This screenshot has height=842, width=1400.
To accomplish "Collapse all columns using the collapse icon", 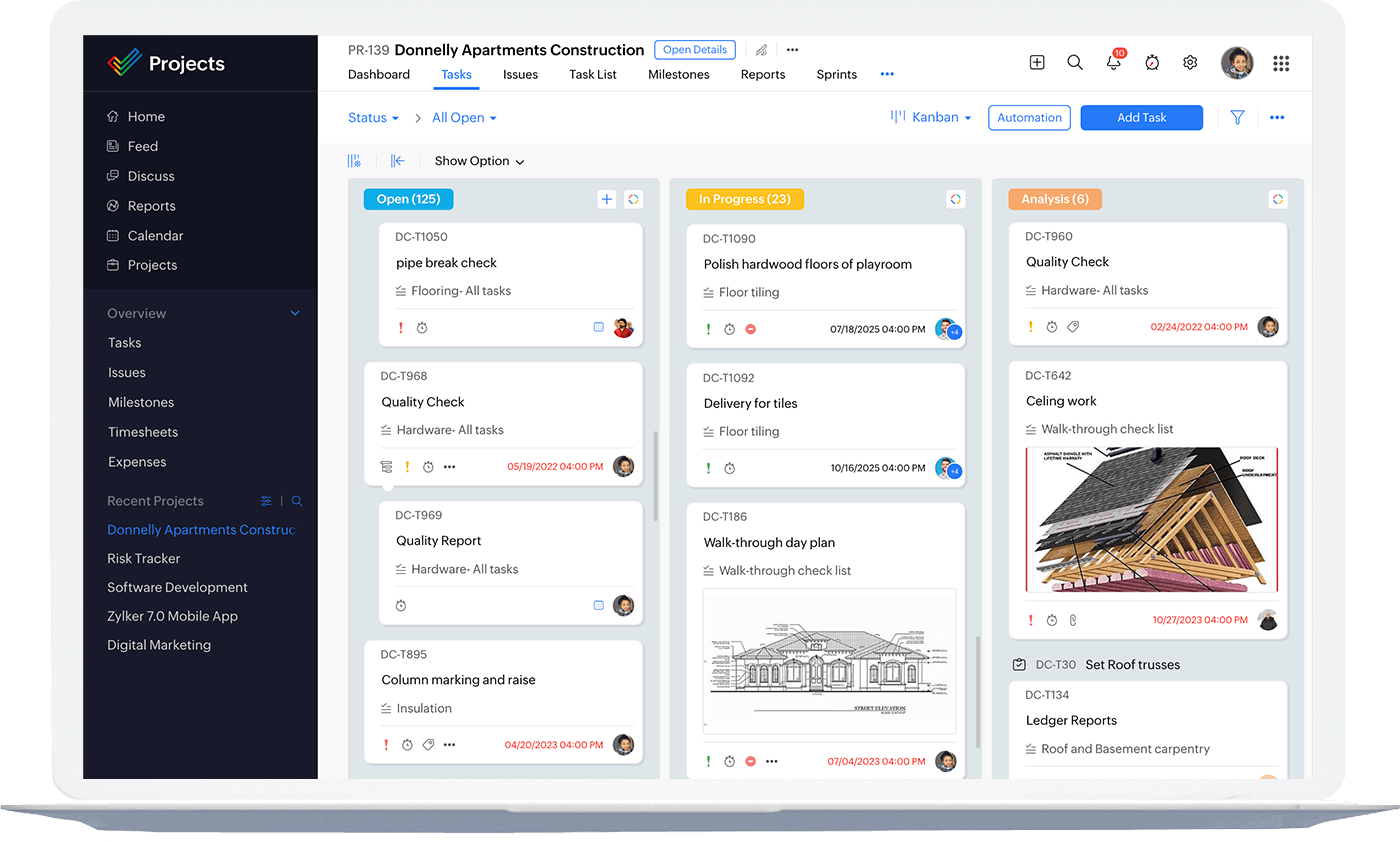I will [396, 160].
